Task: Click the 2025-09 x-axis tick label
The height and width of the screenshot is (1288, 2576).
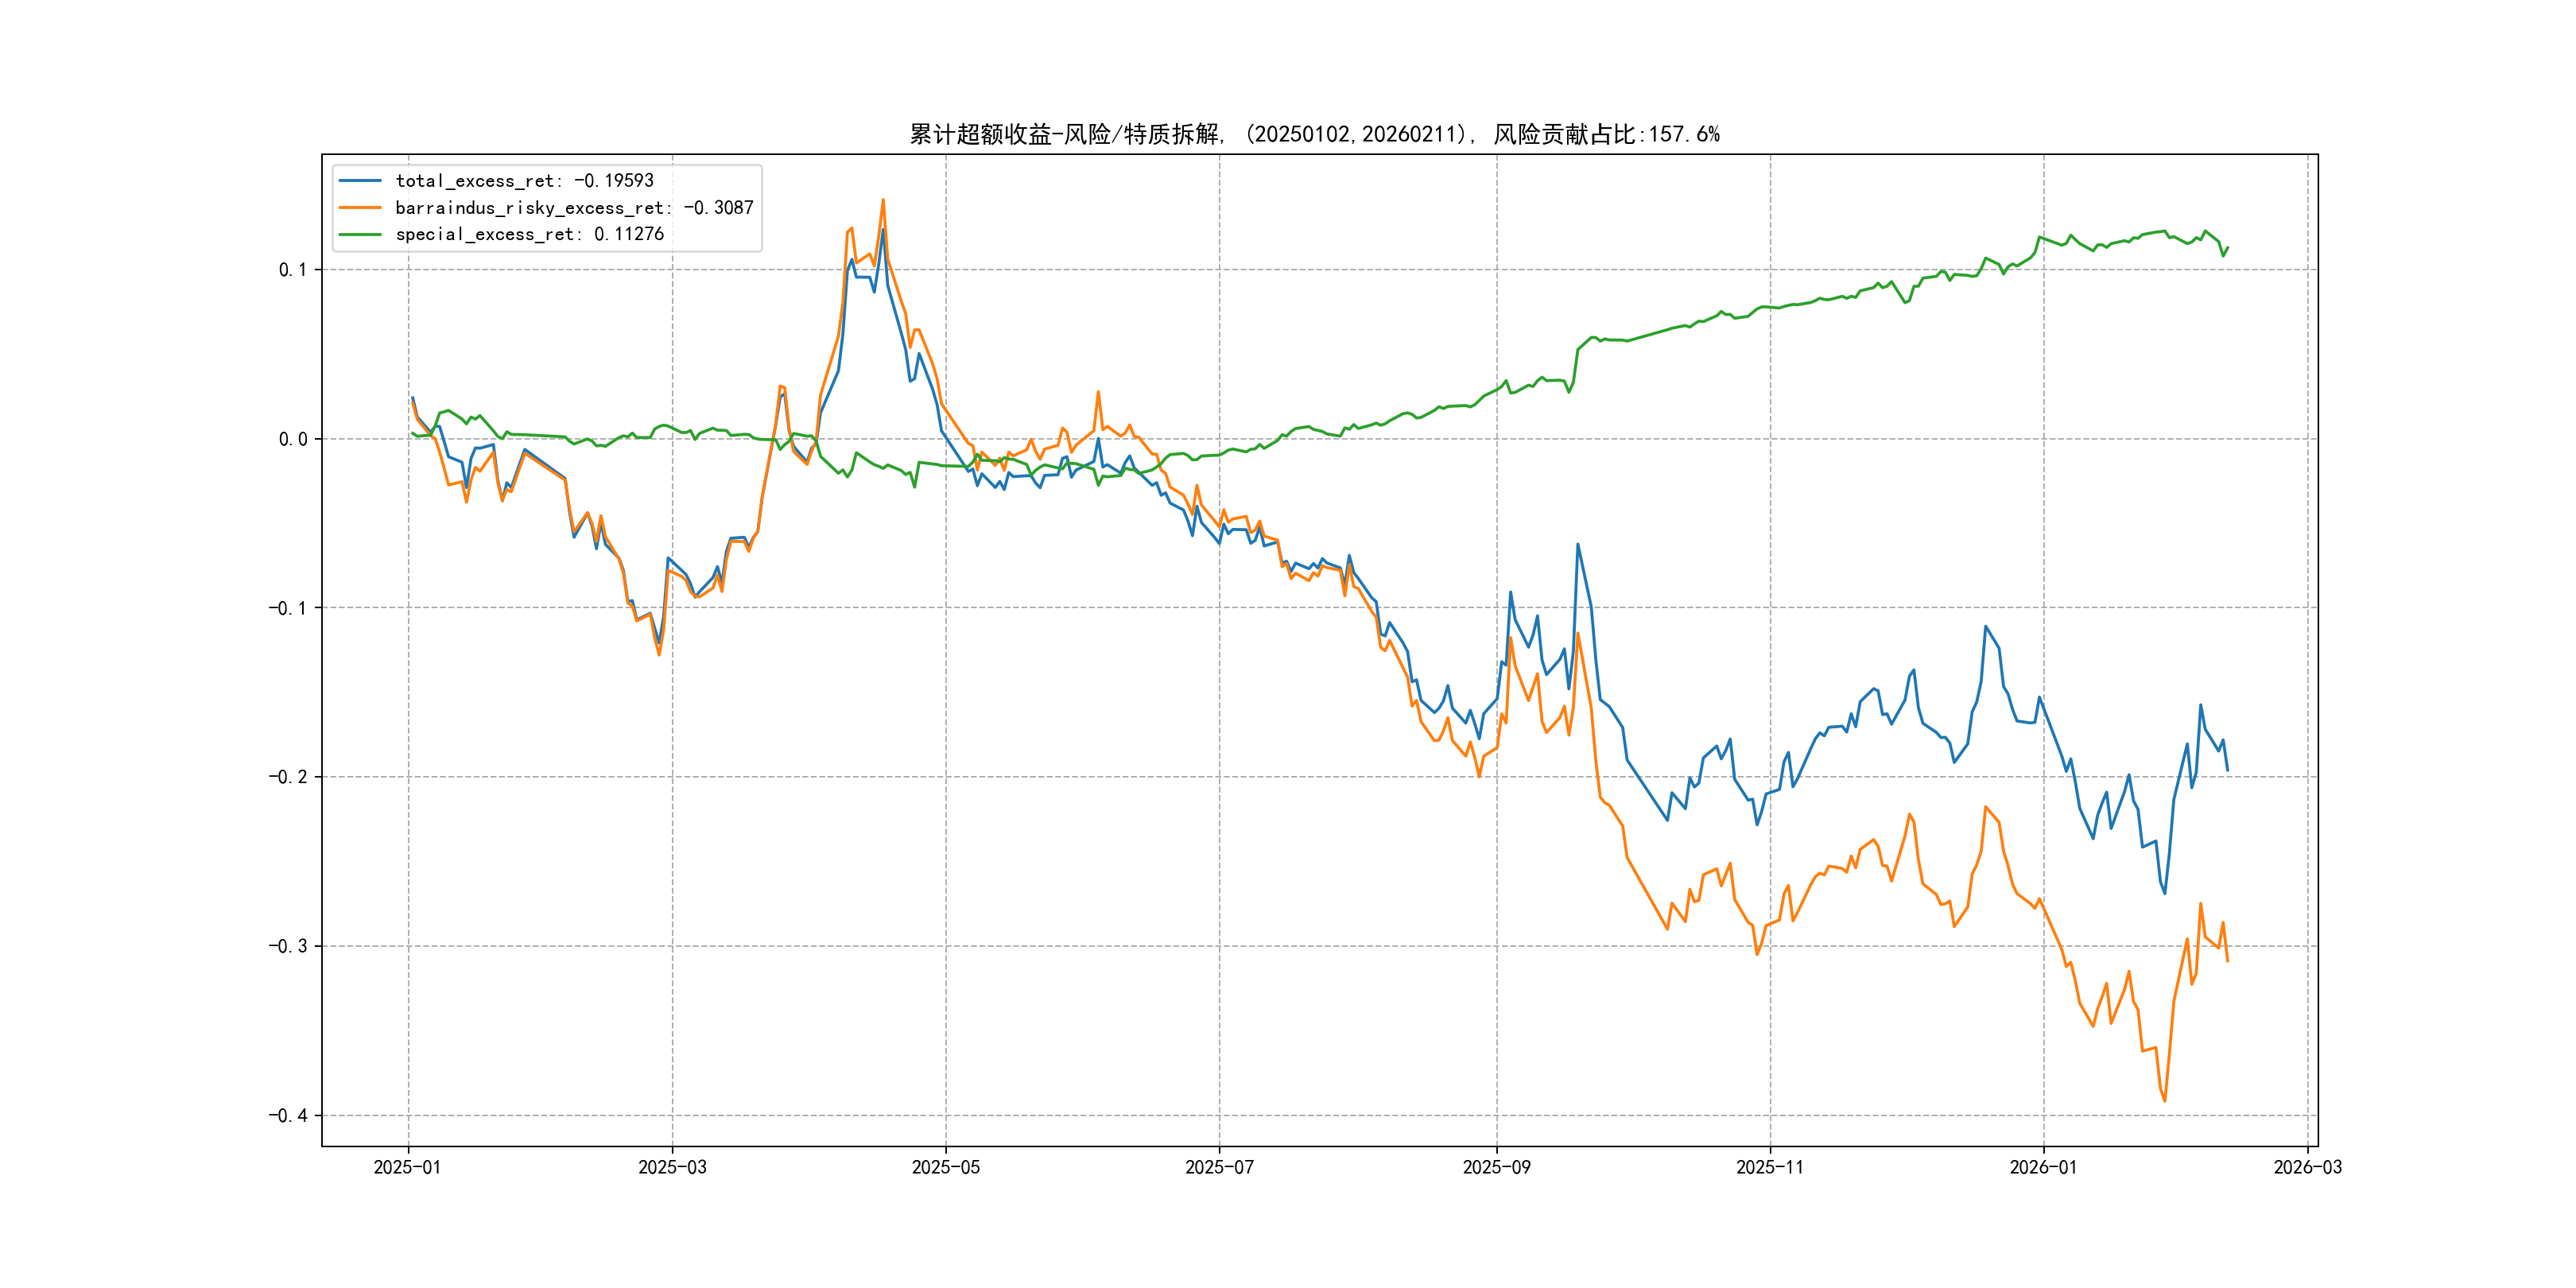Action: tap(1496, 1167)
